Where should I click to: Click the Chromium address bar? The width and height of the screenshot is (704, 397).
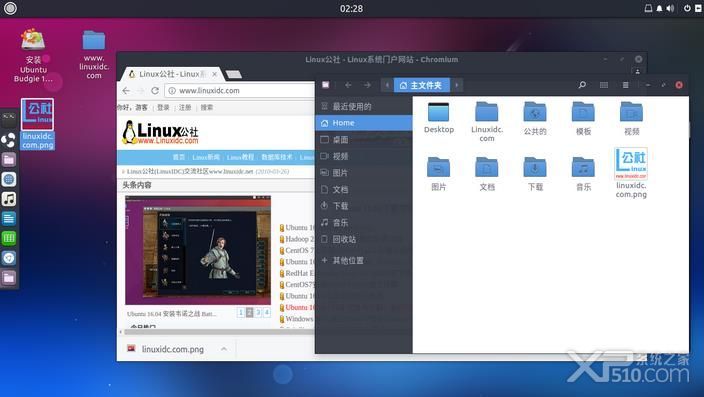tap(240, 90)
